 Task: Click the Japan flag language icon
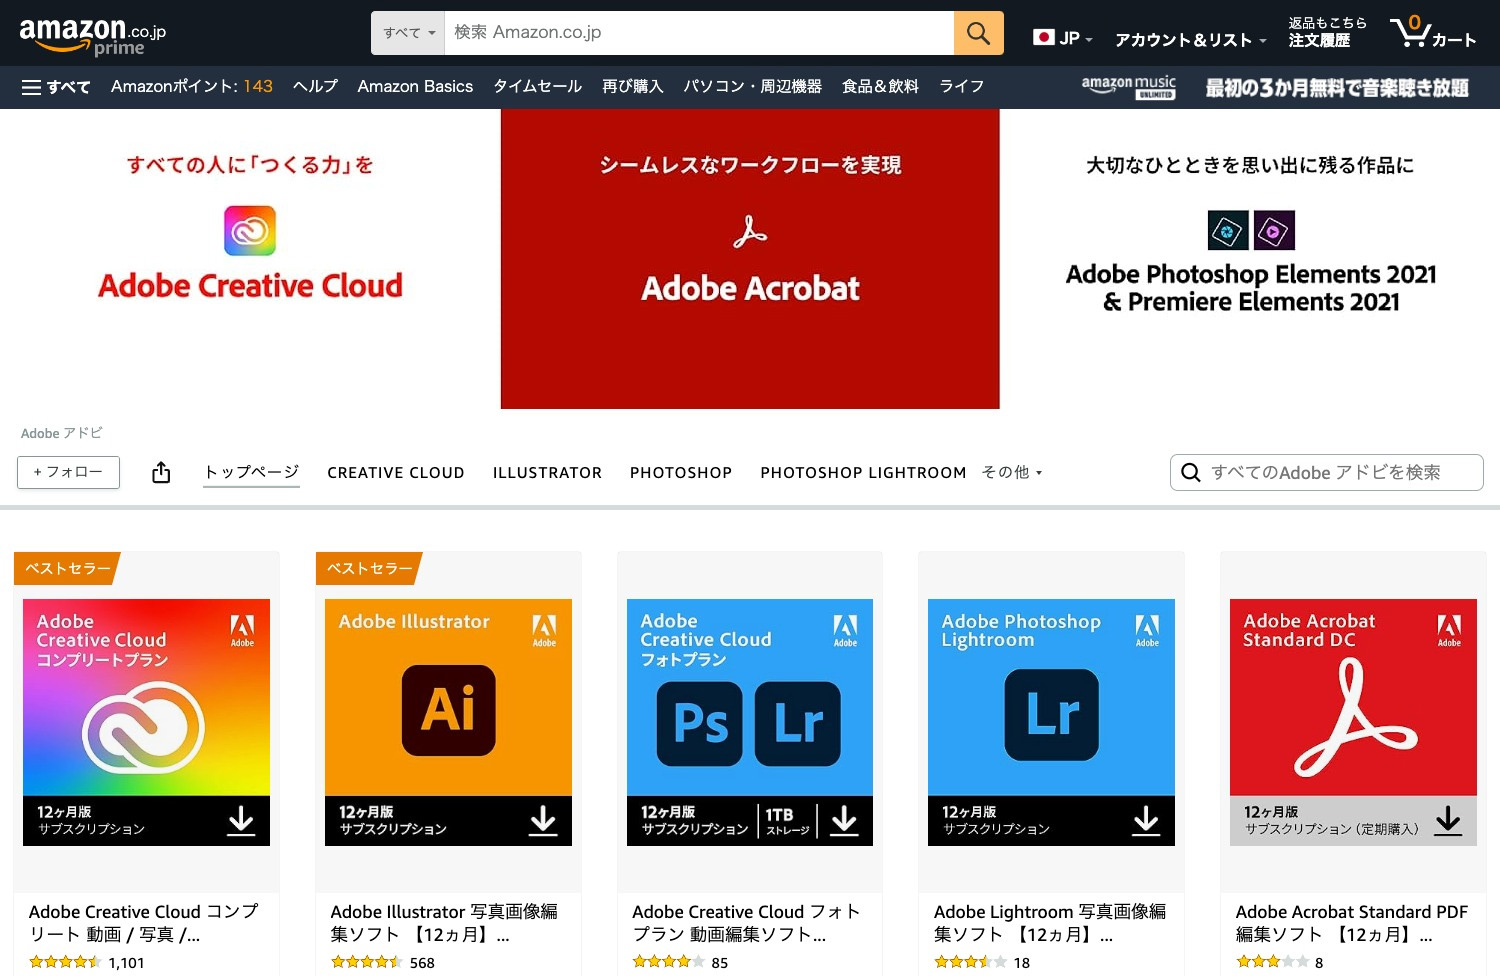pyautogui.click(x=1043, y=37)
